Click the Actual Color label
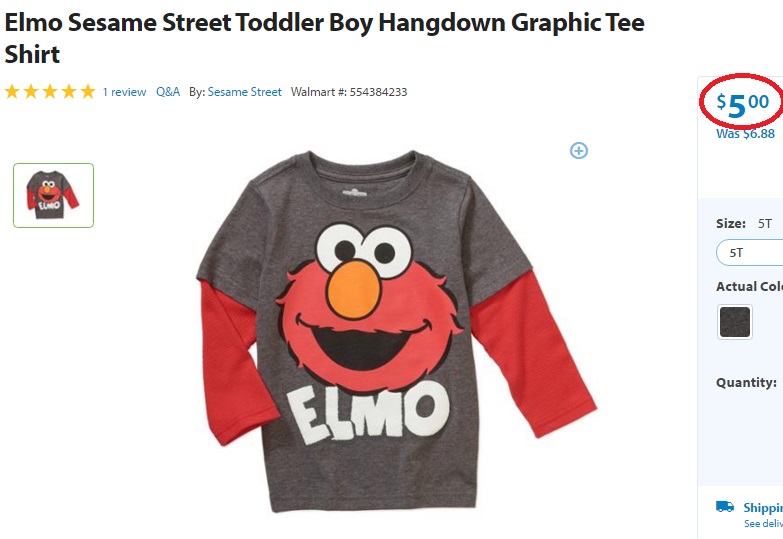 click(x=749, y=287)
